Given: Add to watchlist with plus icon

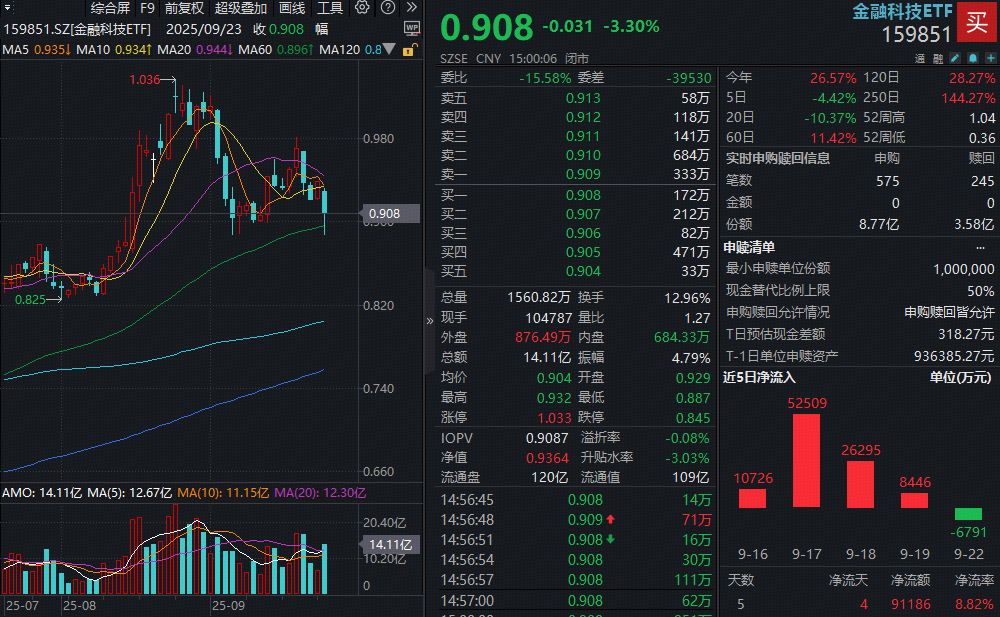Looking at the screenshot, I should click(990, 58).
